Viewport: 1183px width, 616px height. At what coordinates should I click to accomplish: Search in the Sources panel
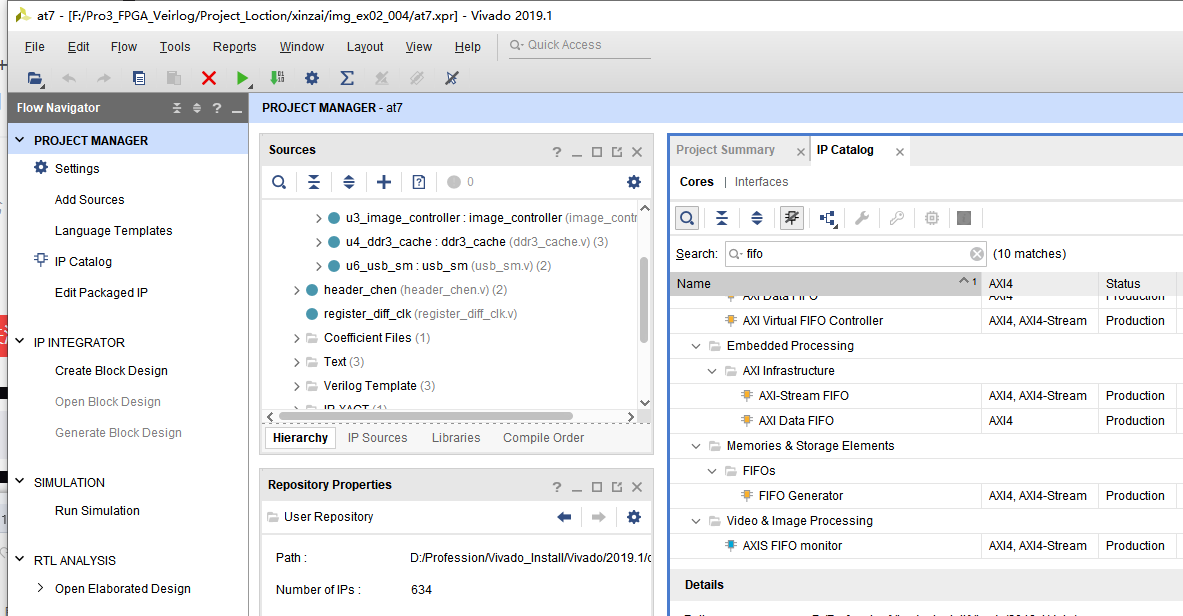[279, 182]
